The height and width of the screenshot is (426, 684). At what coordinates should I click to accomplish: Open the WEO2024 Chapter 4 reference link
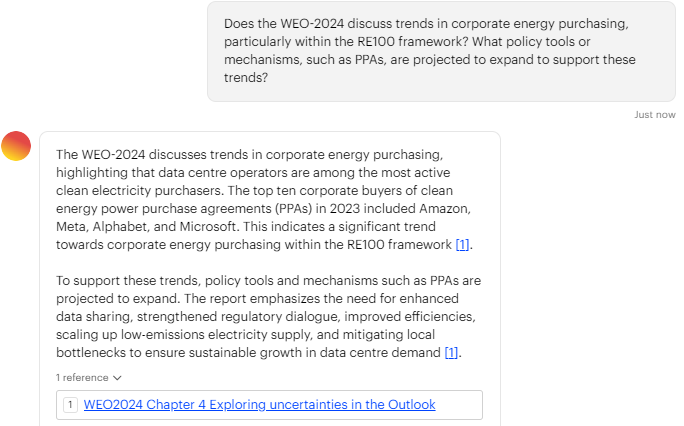[259, 405]
